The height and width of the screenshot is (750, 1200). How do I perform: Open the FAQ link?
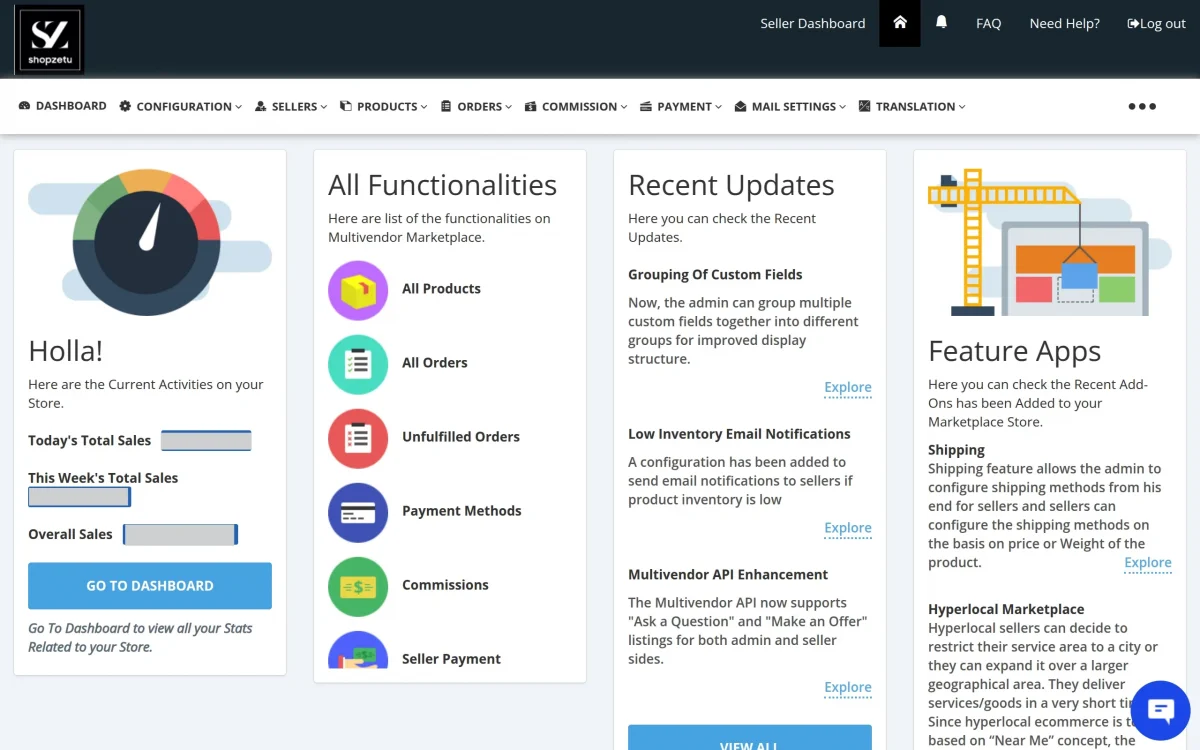click(x=988, y=23)
